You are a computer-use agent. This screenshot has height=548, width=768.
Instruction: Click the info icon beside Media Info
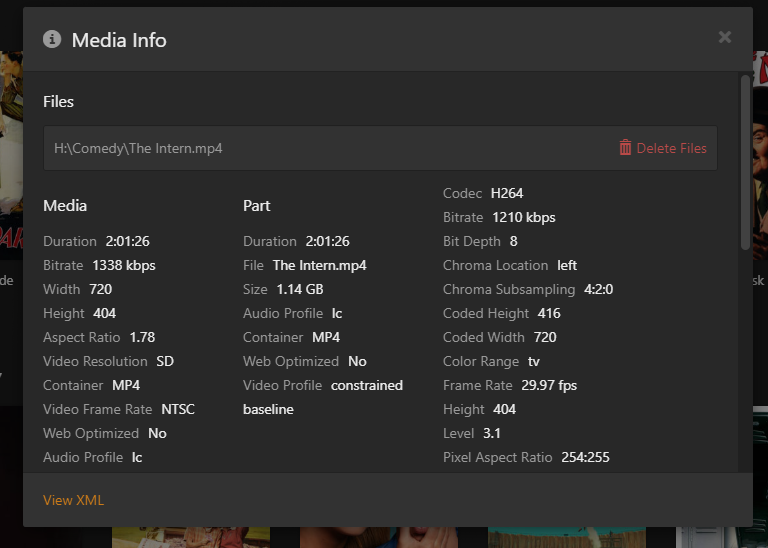coord(52,39)
